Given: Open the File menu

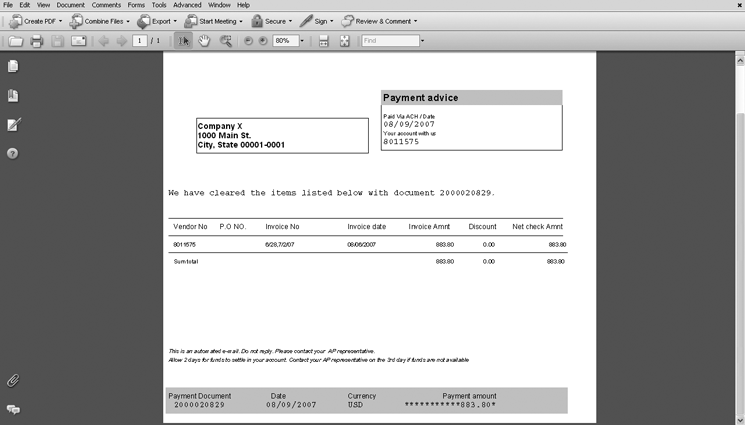Looking at the screenshot, I should pos(8,5).
